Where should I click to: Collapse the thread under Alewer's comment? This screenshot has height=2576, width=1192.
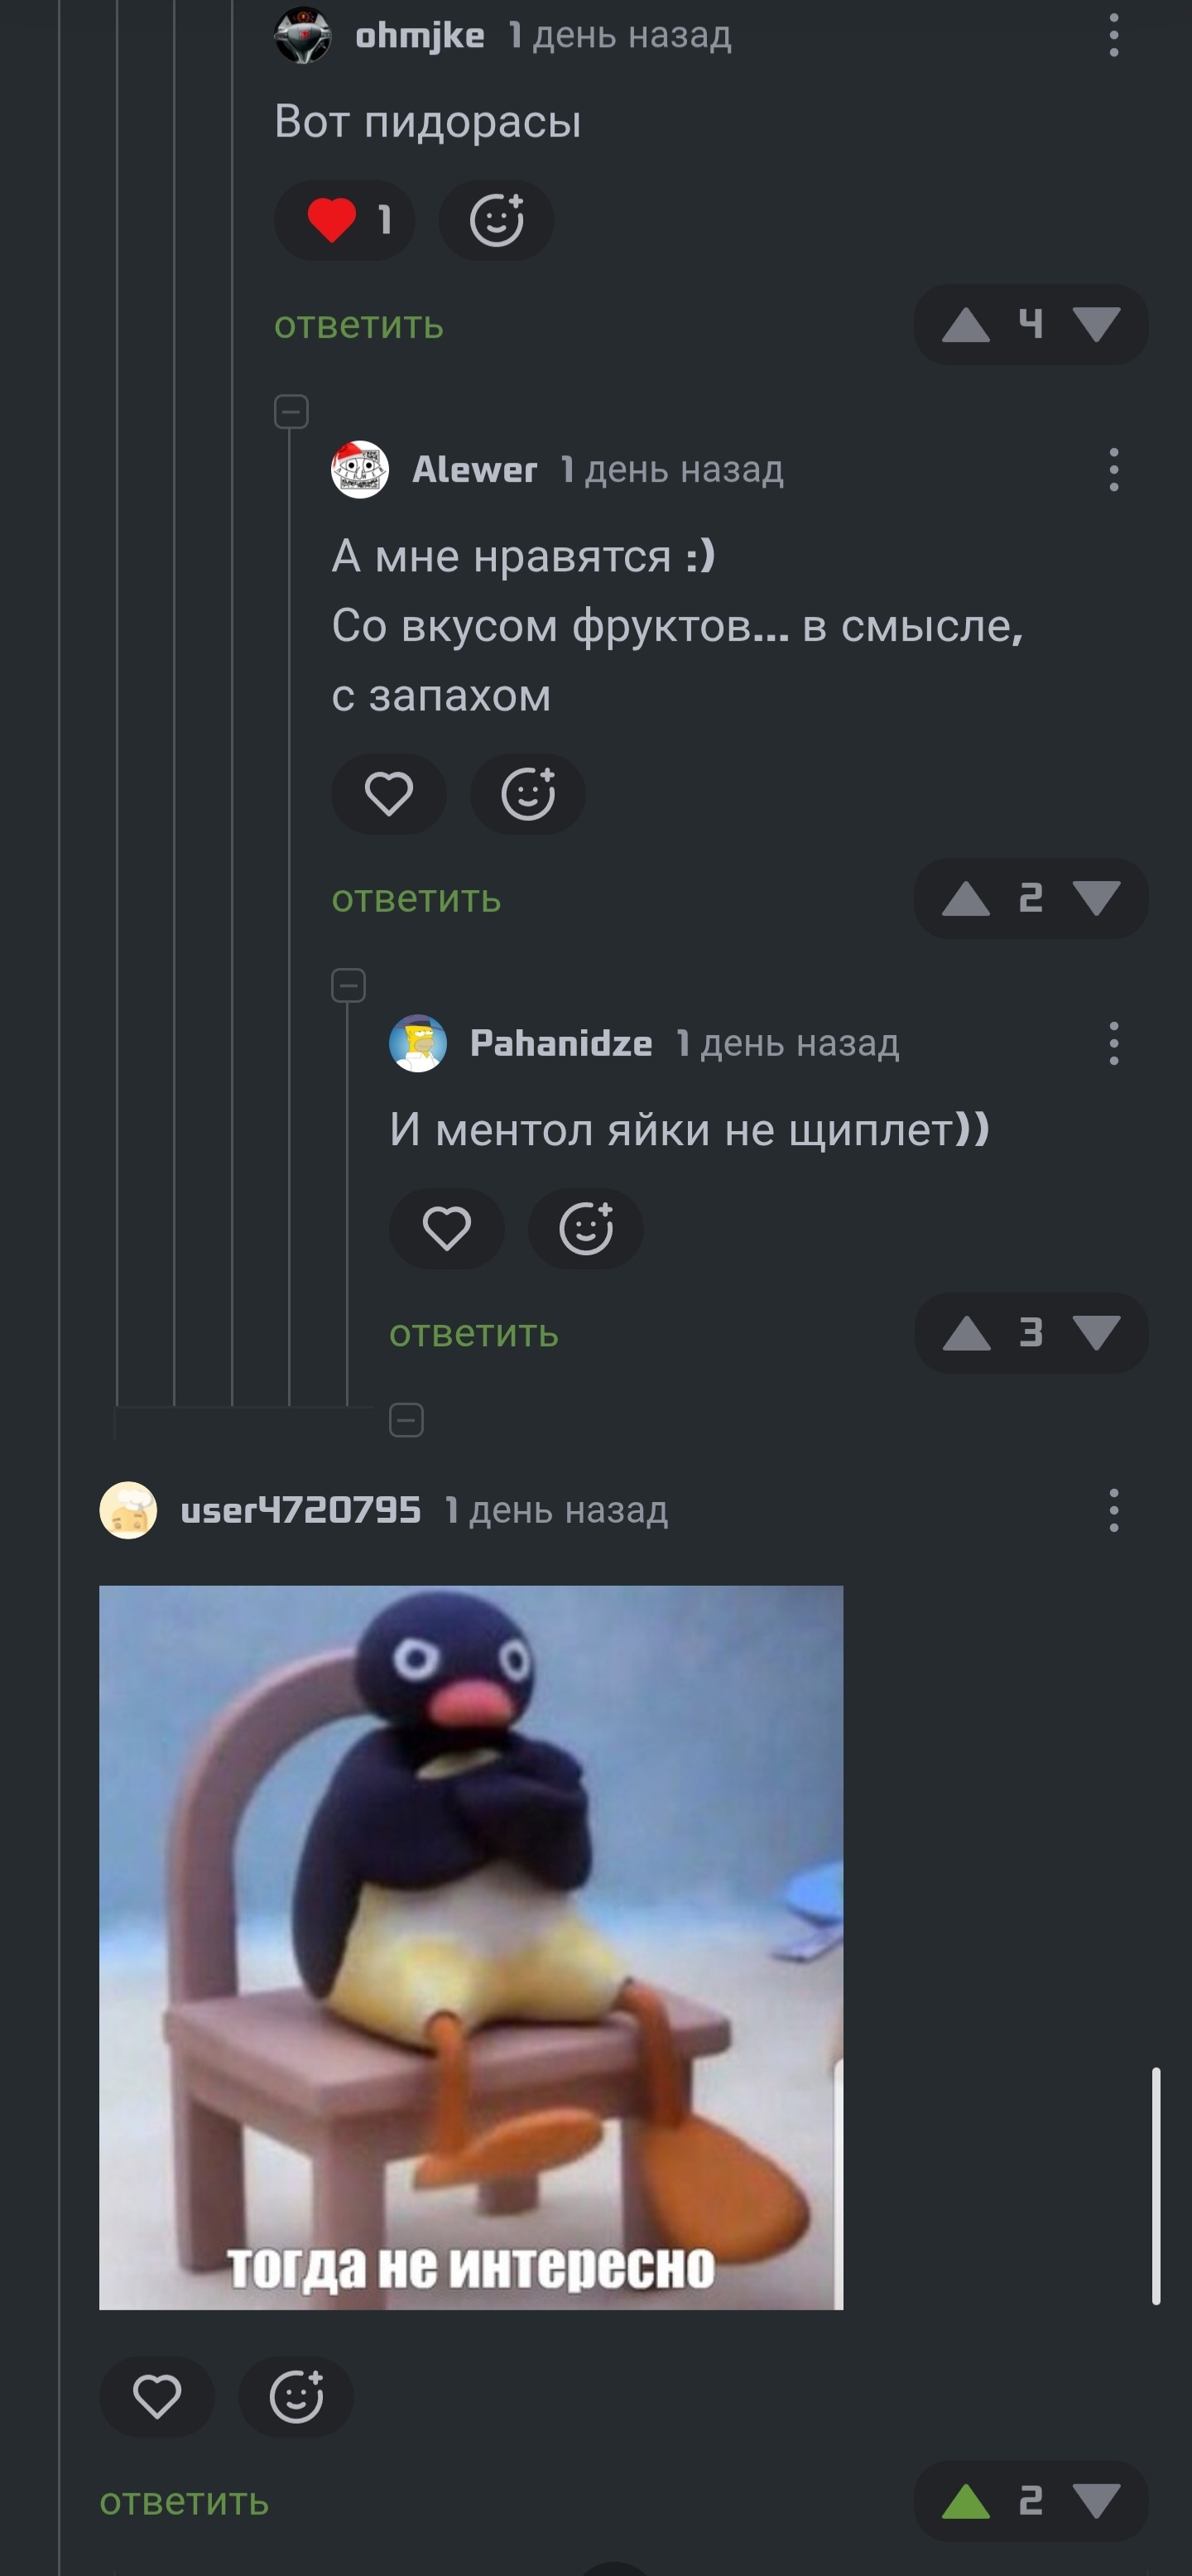(348, 985)
